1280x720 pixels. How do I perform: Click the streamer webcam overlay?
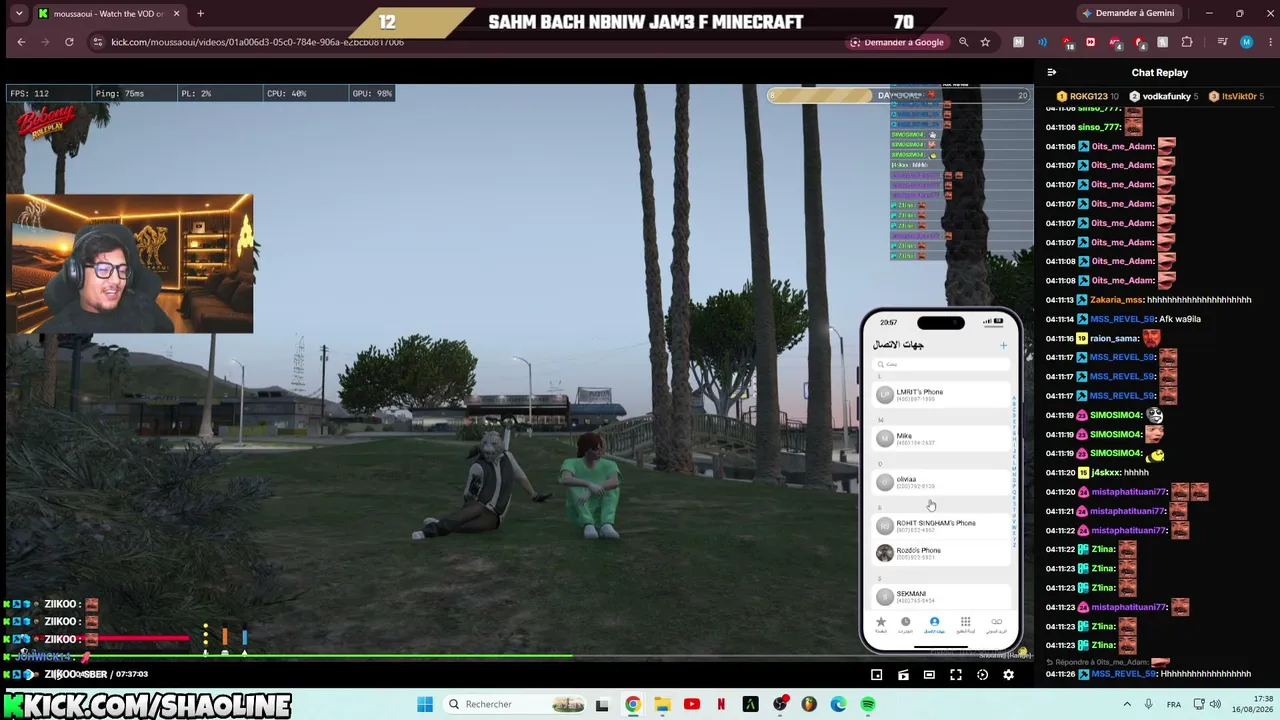coord(130,264)
